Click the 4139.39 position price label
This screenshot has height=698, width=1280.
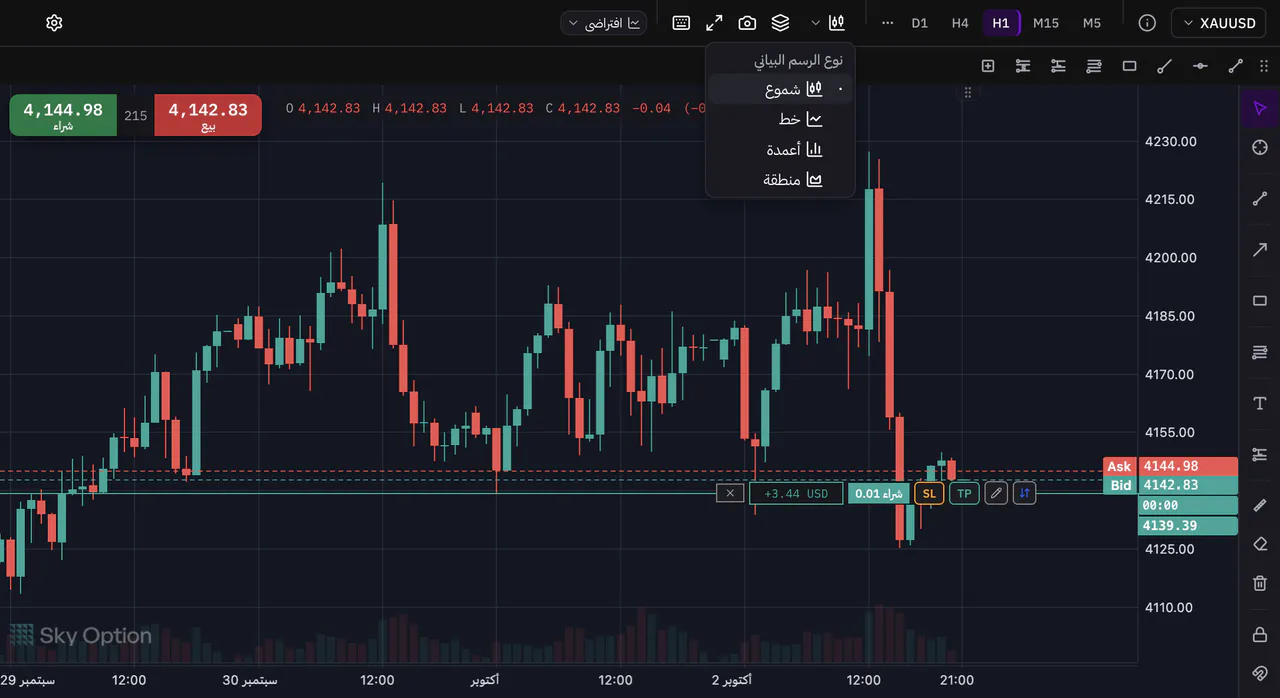coord(1189,526)
